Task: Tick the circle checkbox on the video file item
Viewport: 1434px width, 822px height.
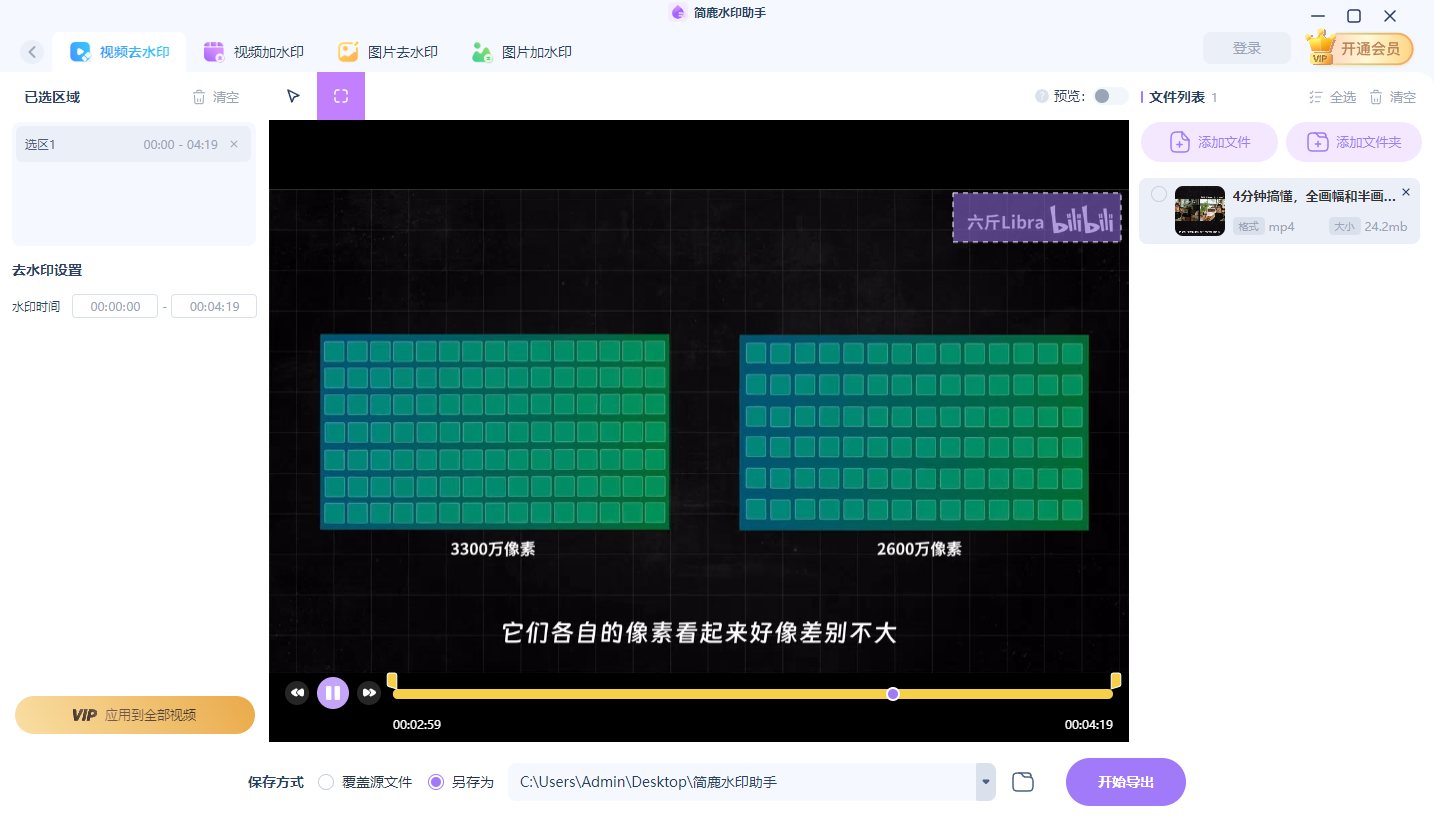Action: (x=1157, y=196)
